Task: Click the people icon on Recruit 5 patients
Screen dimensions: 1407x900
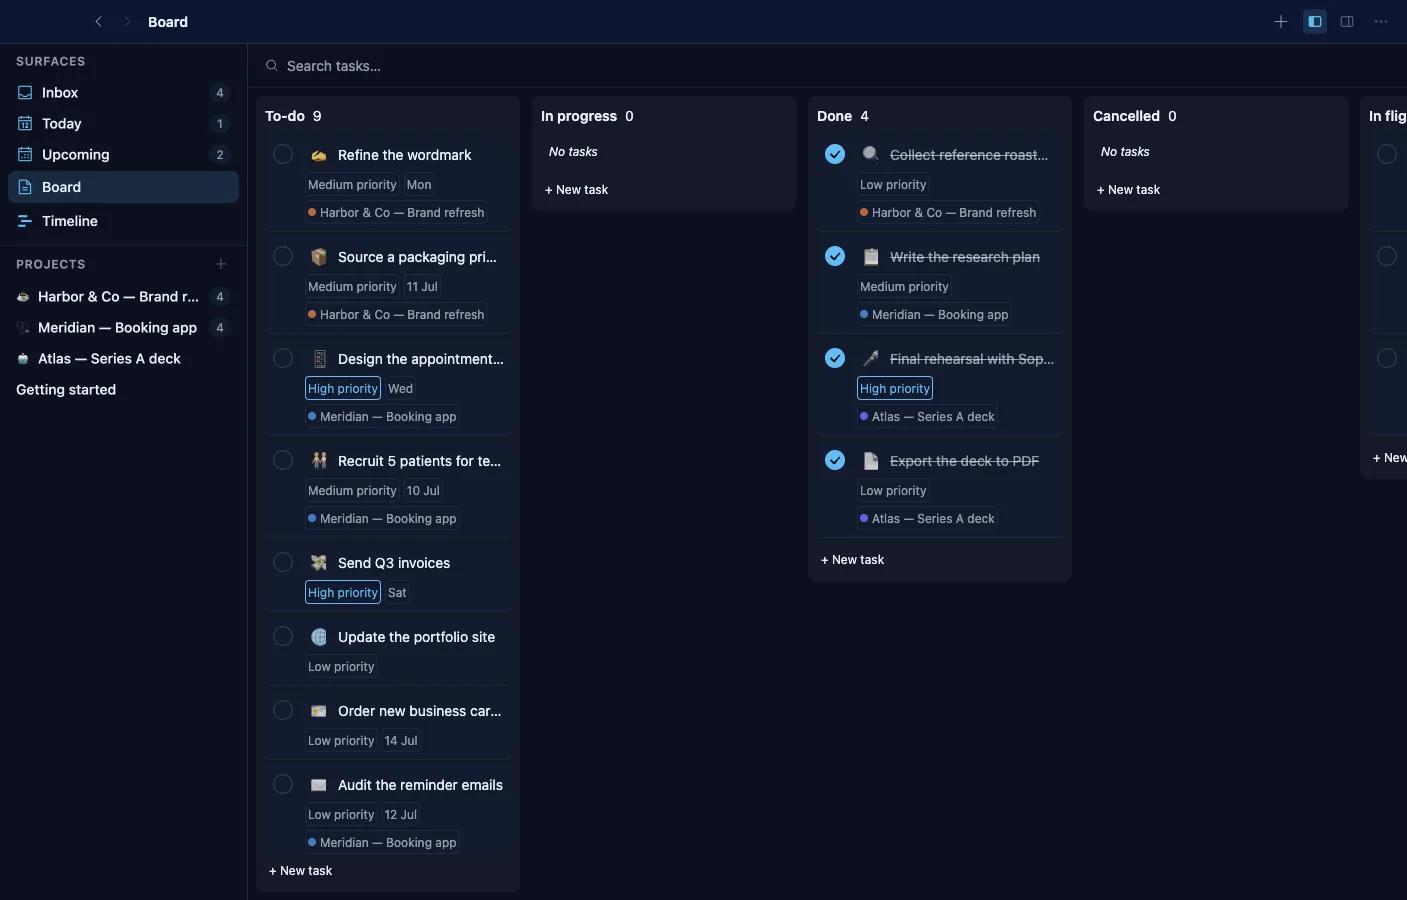Action: [319, 461]
